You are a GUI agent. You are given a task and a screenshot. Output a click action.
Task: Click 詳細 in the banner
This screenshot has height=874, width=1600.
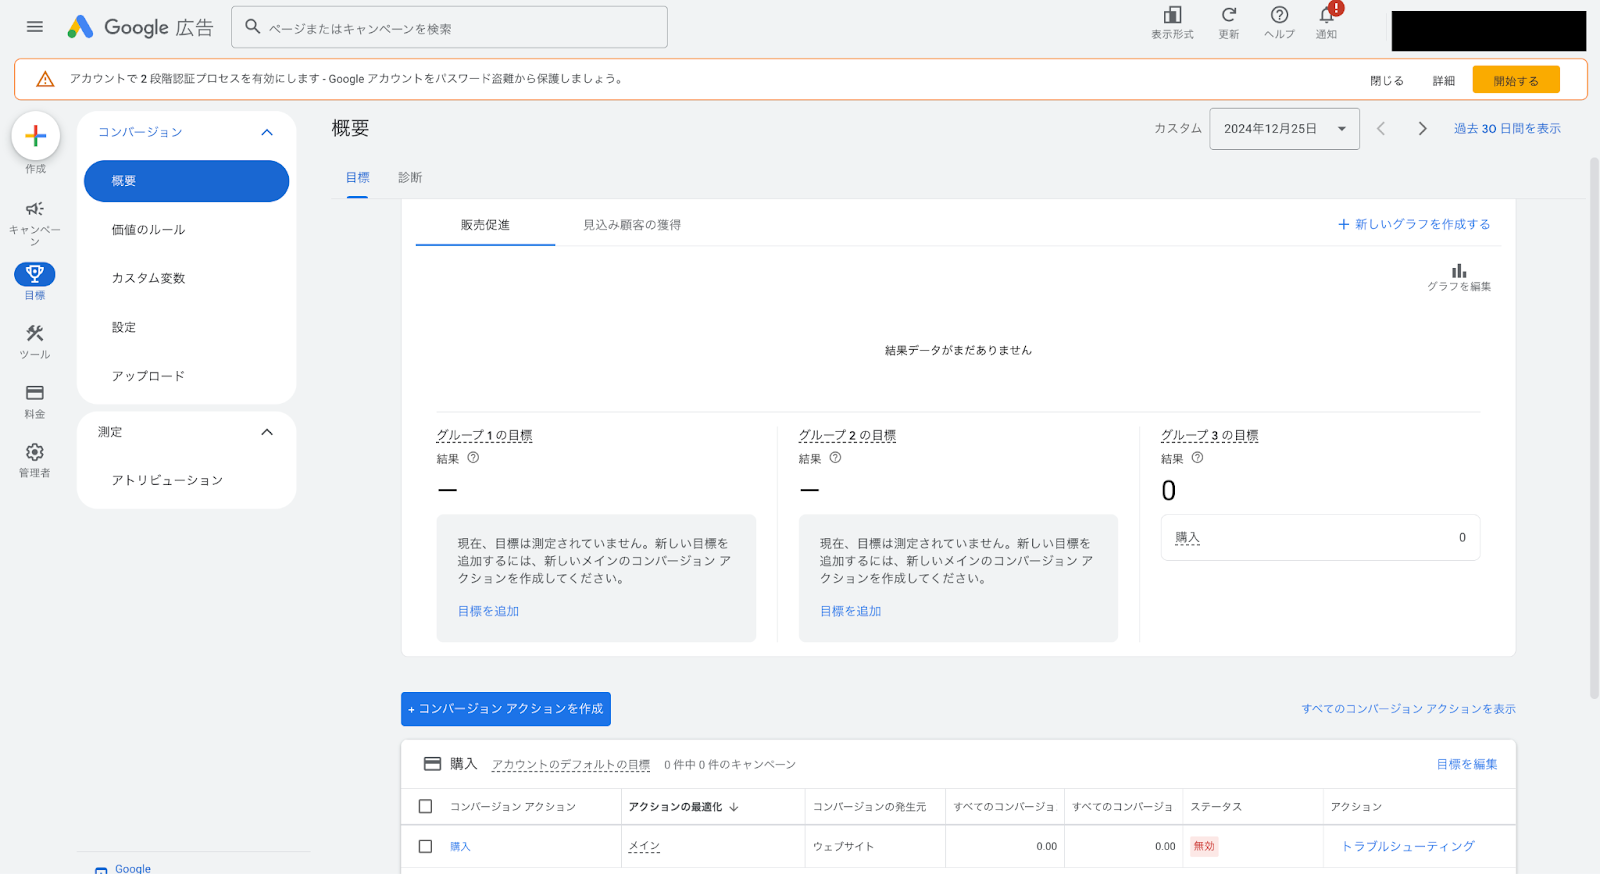1444,81
